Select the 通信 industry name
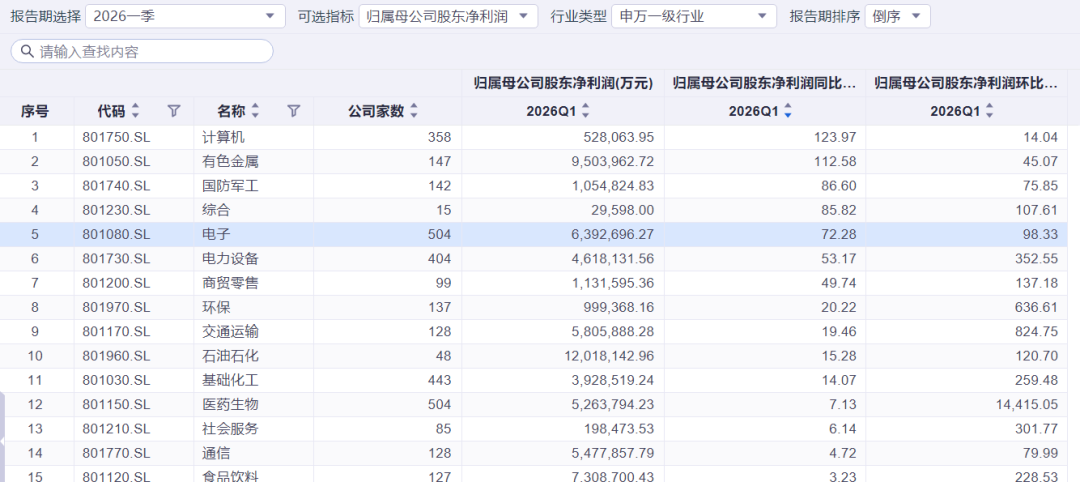 (x=216, y=453)
